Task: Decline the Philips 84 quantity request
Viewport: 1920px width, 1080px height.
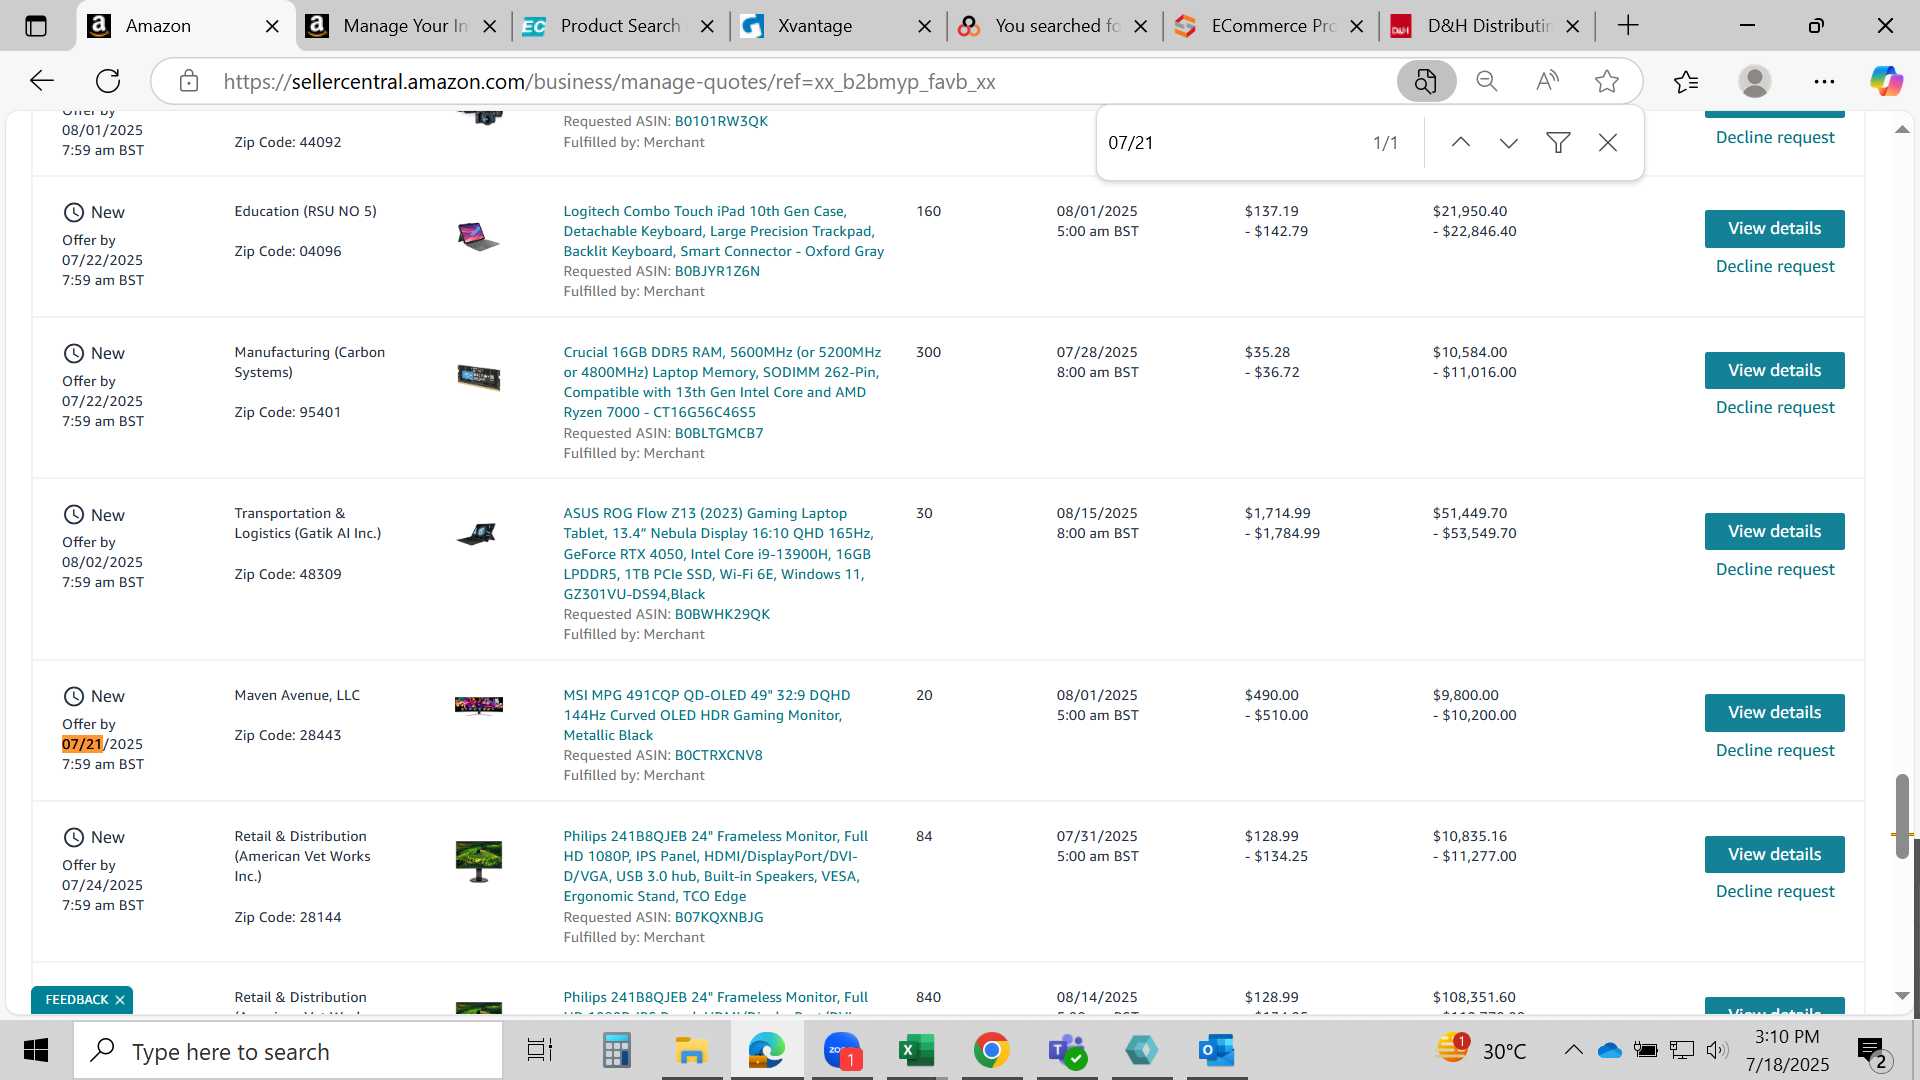Action: [x=1775, y=891]
